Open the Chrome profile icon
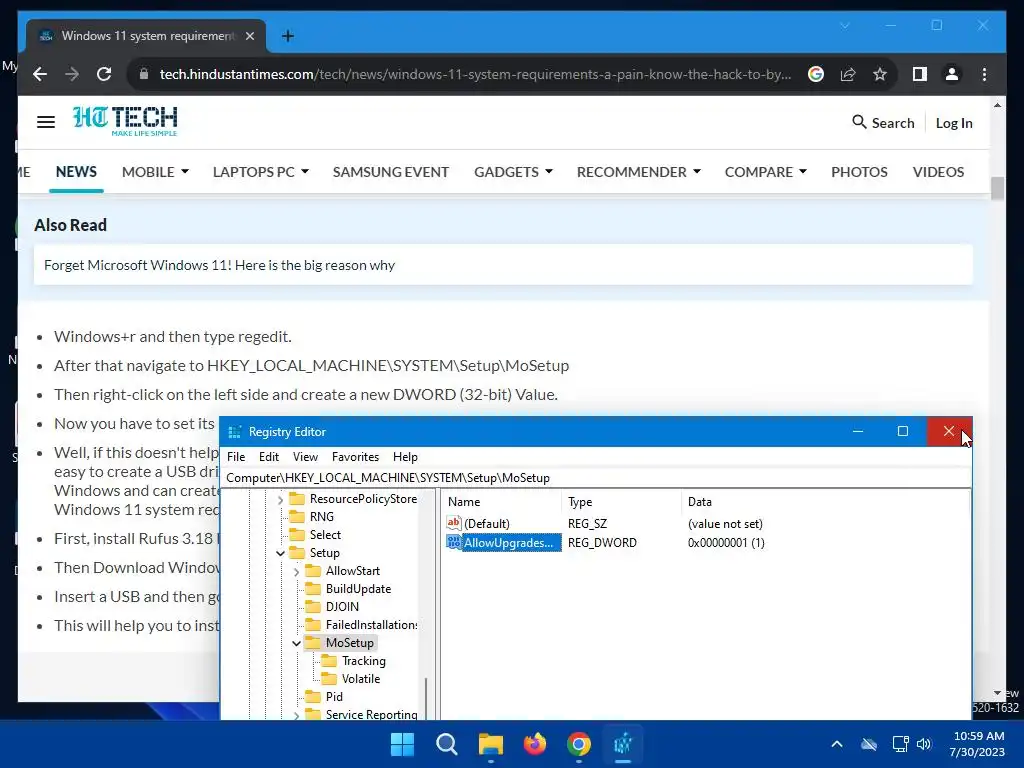 952,74
